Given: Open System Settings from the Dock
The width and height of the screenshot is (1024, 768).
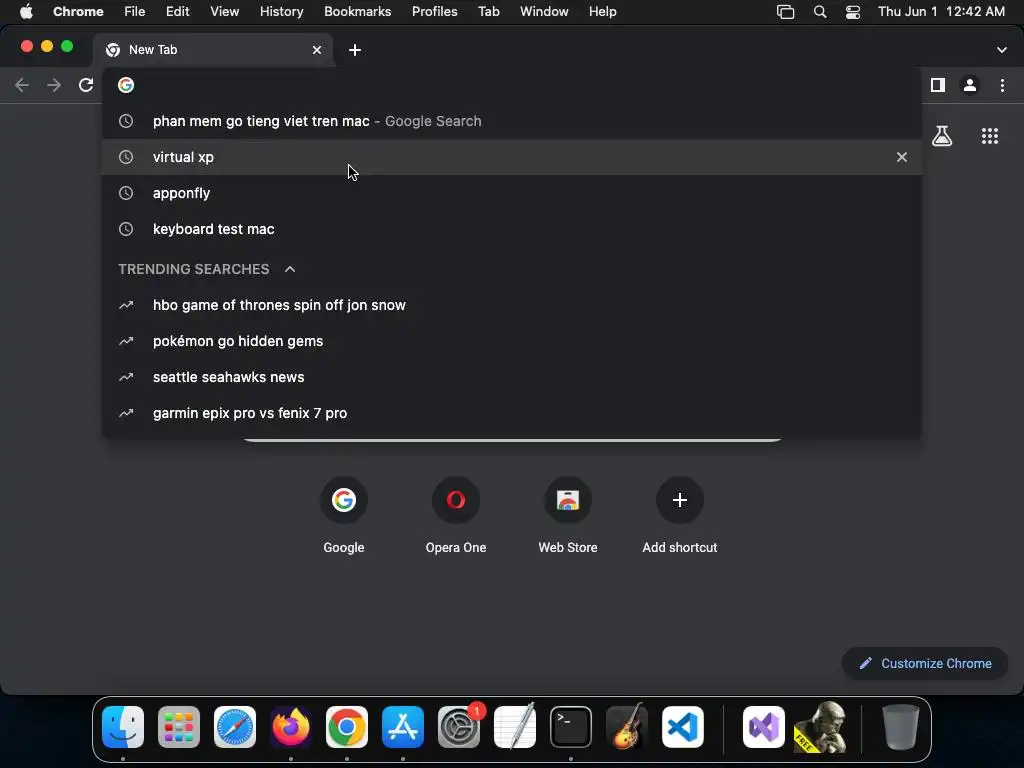Looking at the screenshot, I should [x=459, y=727].
